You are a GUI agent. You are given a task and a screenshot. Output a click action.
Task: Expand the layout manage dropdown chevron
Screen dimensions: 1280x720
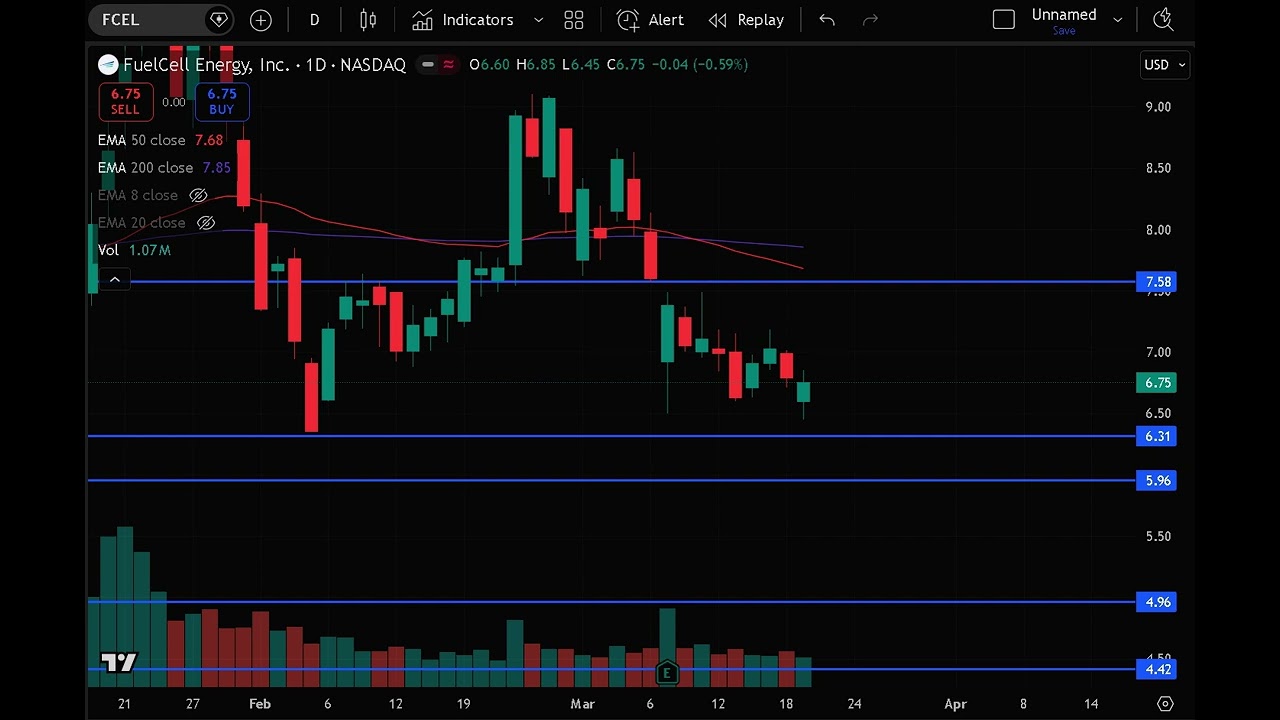1118,20
